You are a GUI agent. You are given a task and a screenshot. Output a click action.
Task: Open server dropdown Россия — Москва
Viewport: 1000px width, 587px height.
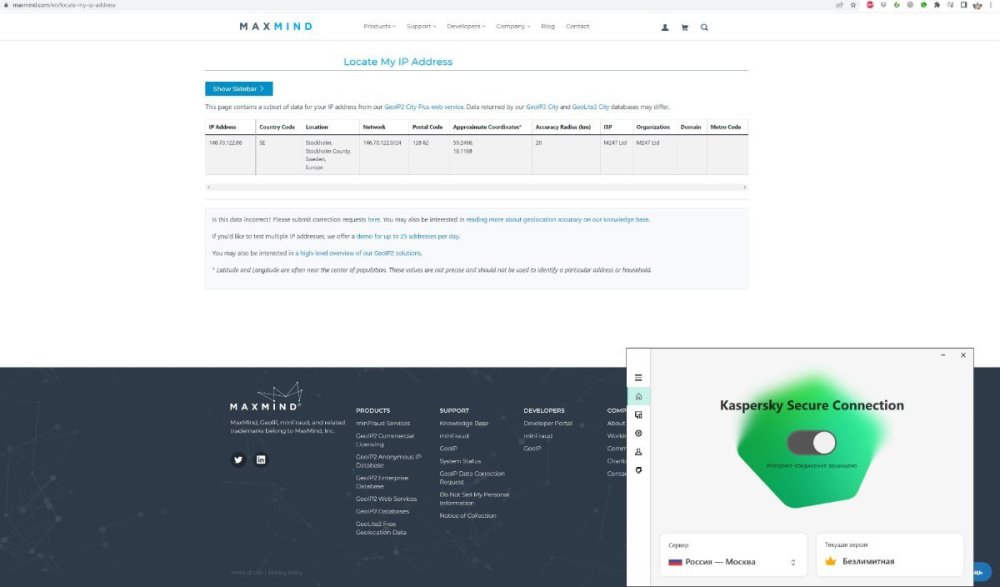tap(733, 555)
